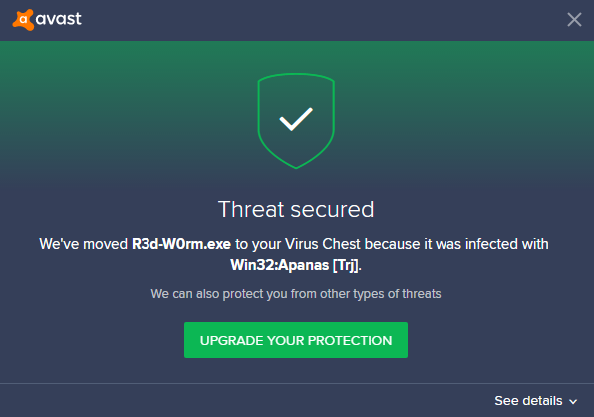Viewport: 594px width, 417px height.
Task: Expand details using the chevron arrow
Action: (x=573, y=401)
